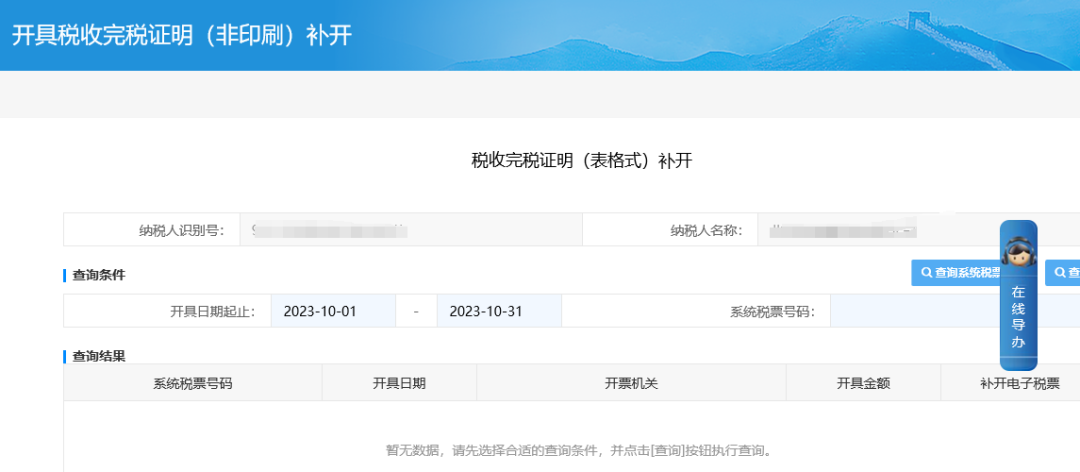1080x472 pixels.
Task: Select the 补开电子税票 column header
Action: tap(1010, 383)
